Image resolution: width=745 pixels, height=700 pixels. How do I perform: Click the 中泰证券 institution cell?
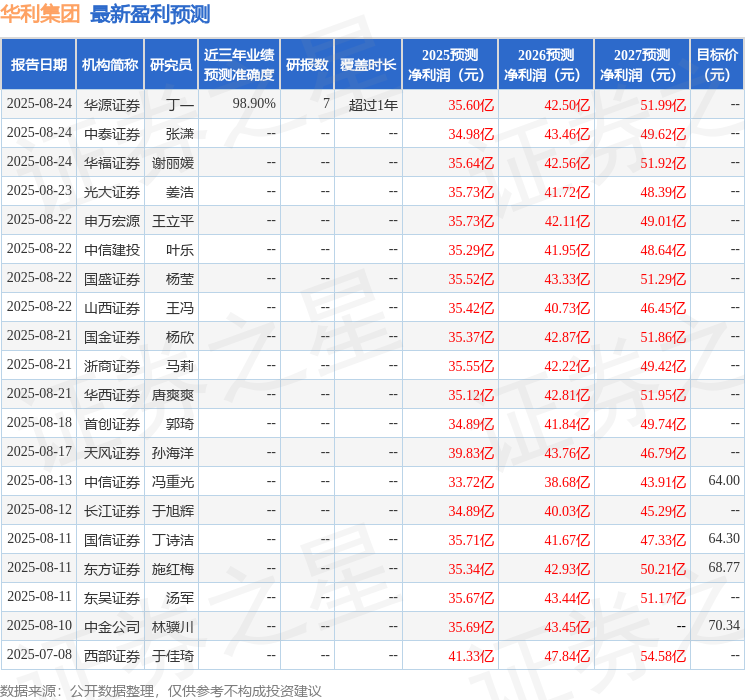[x=112, y=134]
